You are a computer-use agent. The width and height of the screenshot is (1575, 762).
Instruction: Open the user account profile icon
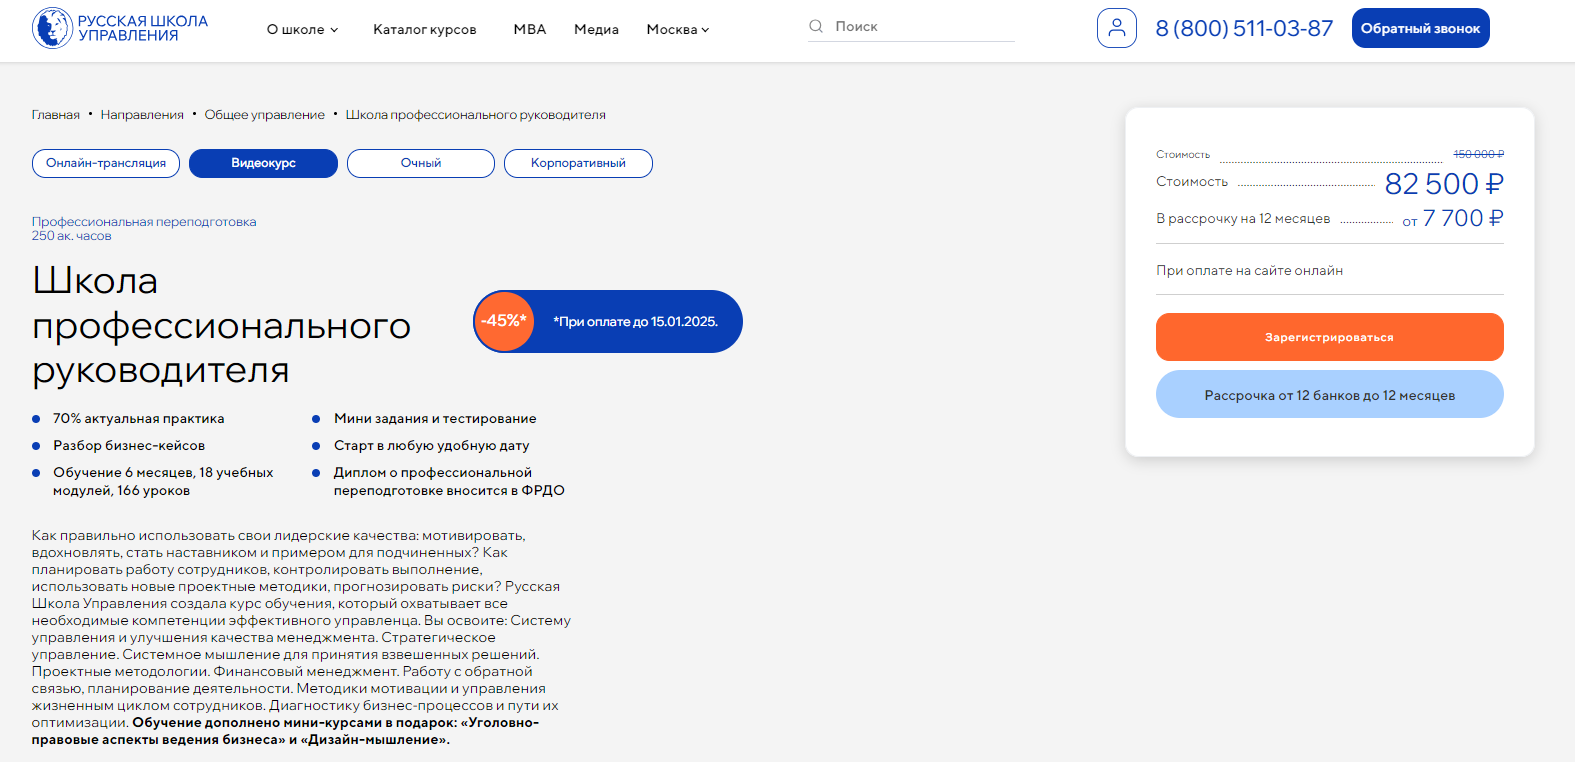(x=1117, y=28)
